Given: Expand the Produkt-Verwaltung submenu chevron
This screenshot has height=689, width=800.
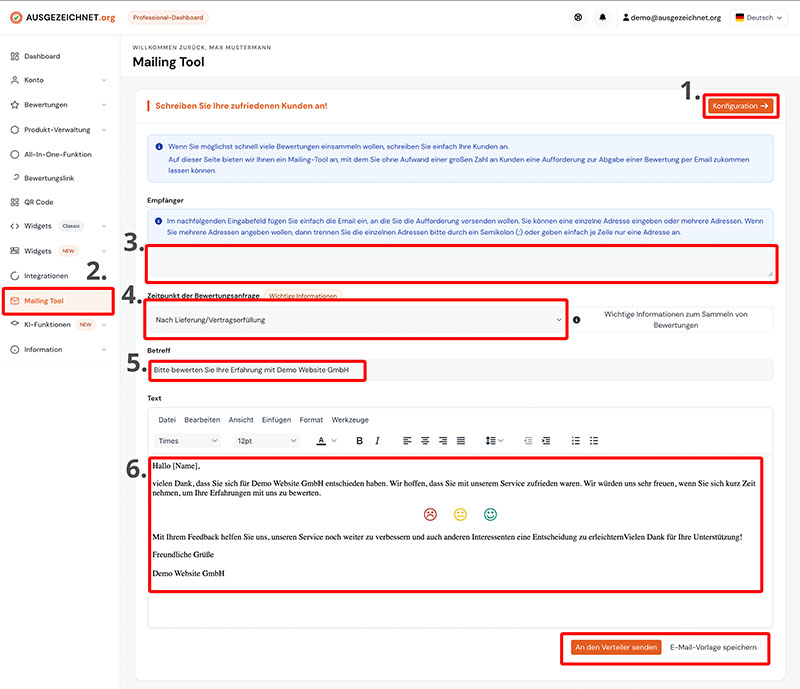Looking at the screenshot, I should (x=104, y=130).
